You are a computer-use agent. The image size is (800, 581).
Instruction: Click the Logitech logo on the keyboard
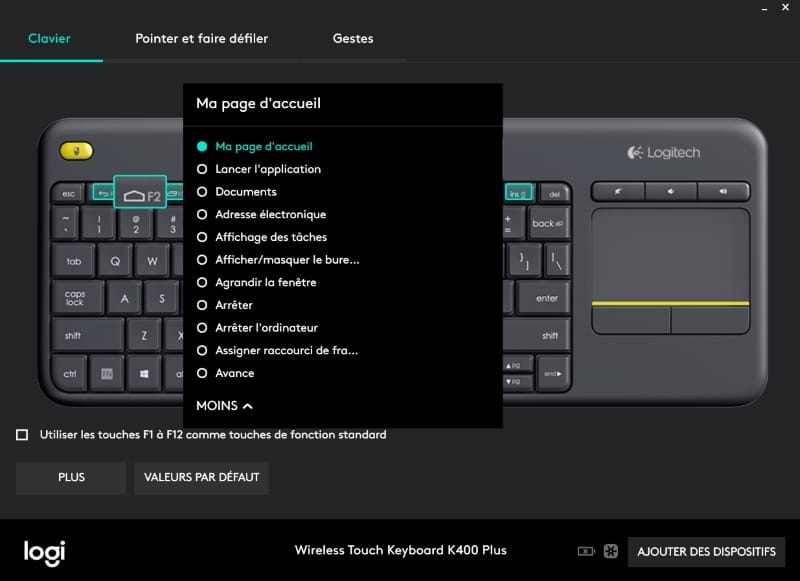(x=663, y=153)
